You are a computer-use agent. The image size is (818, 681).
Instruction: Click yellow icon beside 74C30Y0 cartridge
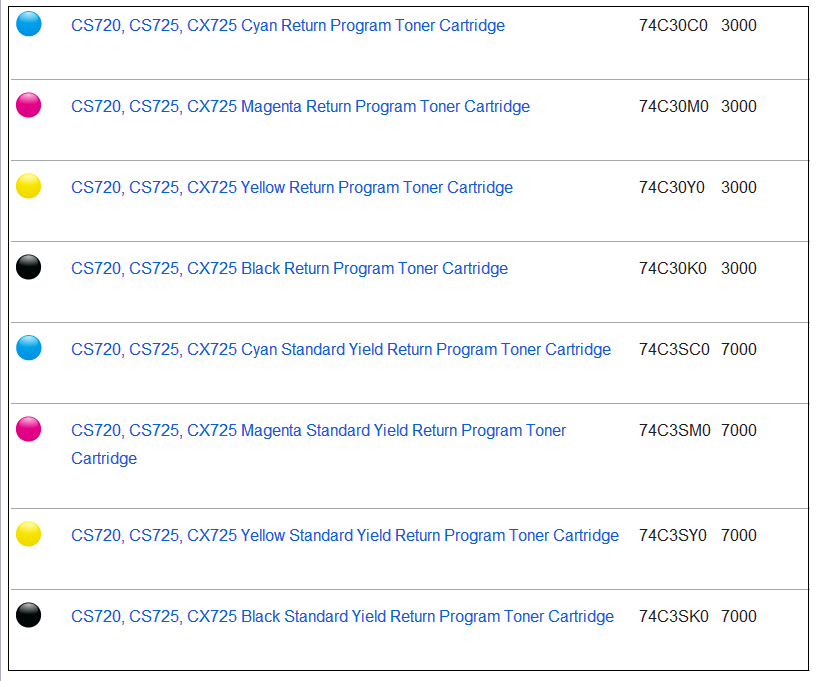[29, 186]
